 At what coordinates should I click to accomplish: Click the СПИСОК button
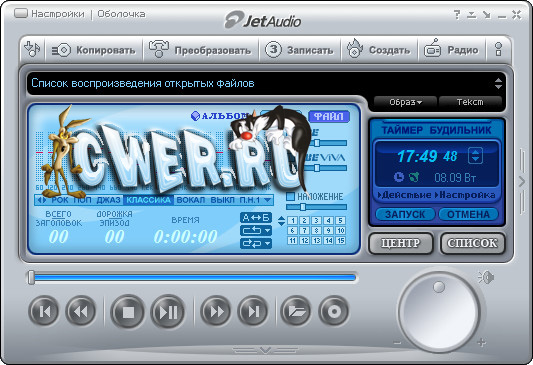pos(472,243)
